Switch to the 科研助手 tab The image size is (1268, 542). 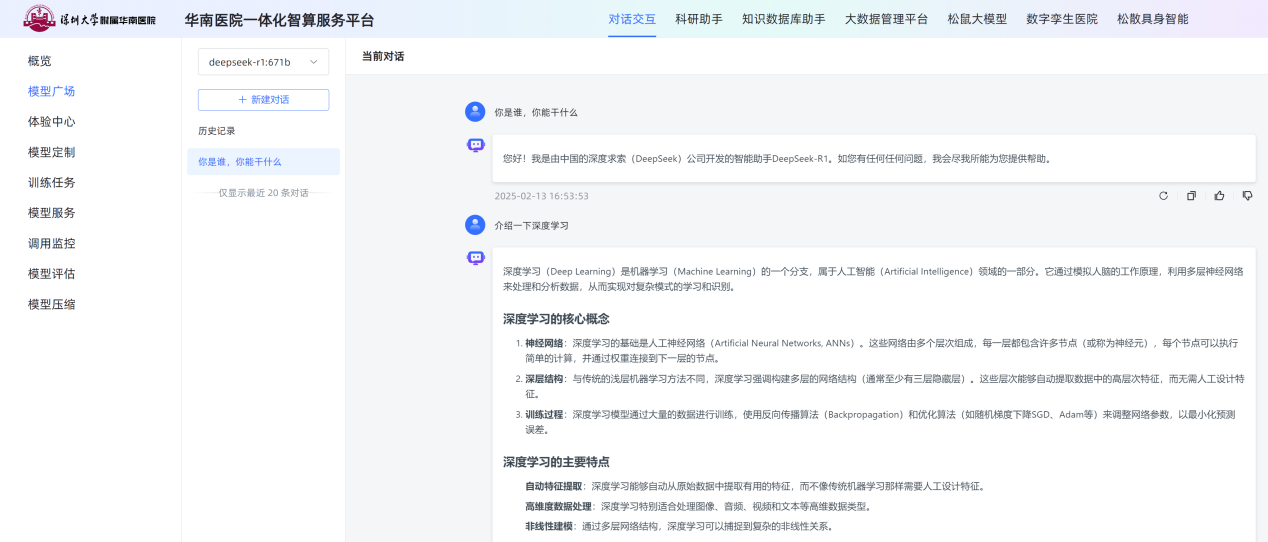point(698,19)
